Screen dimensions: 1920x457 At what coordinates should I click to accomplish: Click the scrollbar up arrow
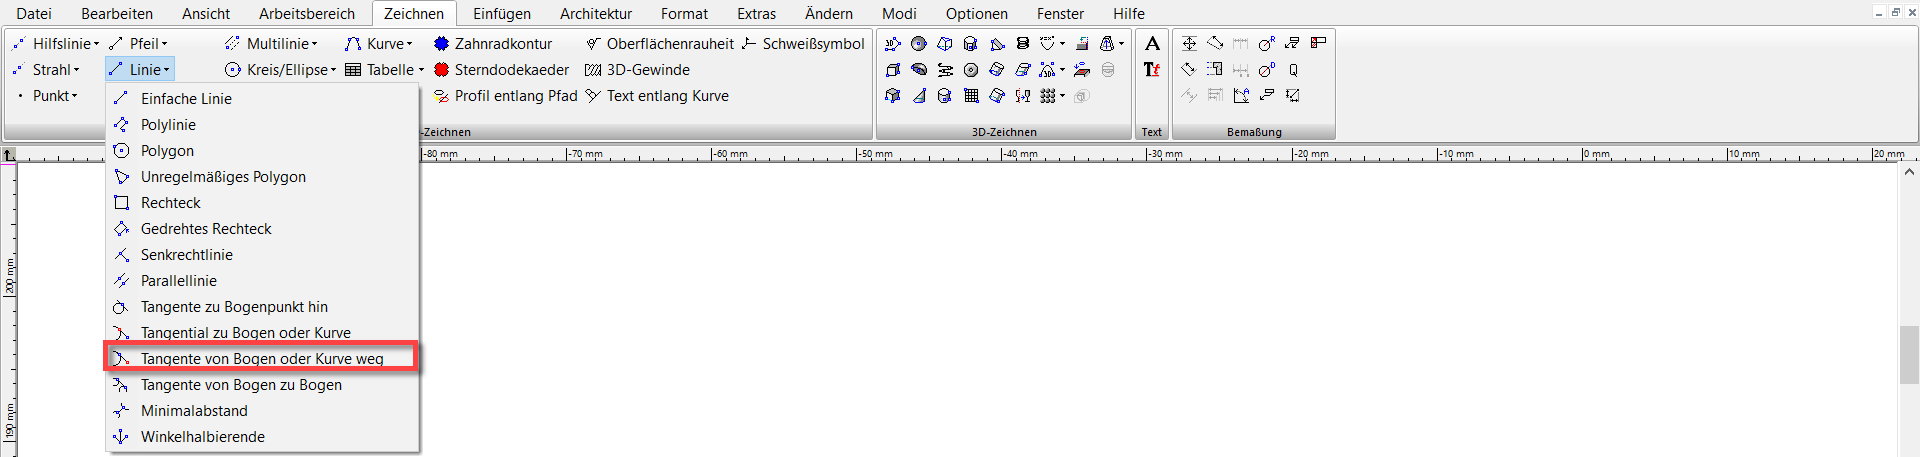(x=1908, y=172)
